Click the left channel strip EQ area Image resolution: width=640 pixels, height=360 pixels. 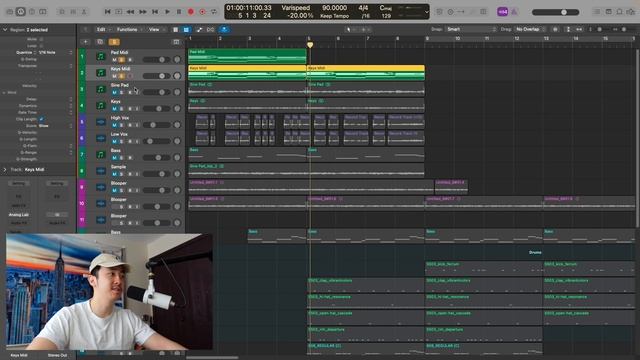coord(18,197)
